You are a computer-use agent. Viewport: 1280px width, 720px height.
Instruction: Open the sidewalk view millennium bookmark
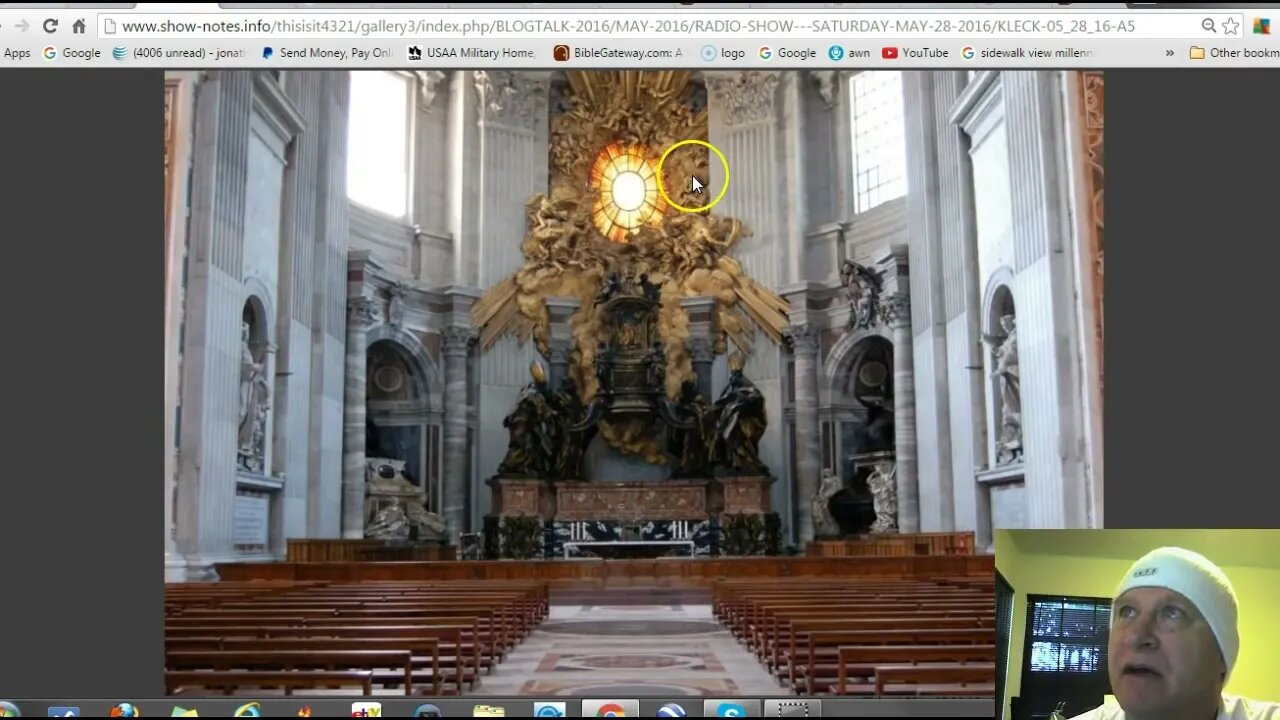(x=1027, y=53)
